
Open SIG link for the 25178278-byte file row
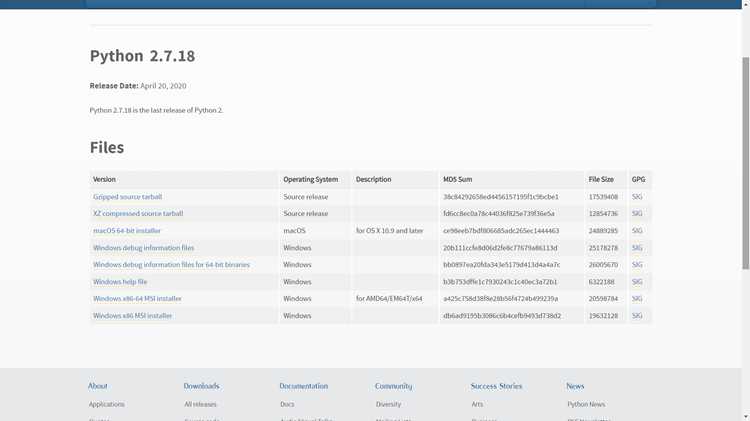(x=637, y=248)
